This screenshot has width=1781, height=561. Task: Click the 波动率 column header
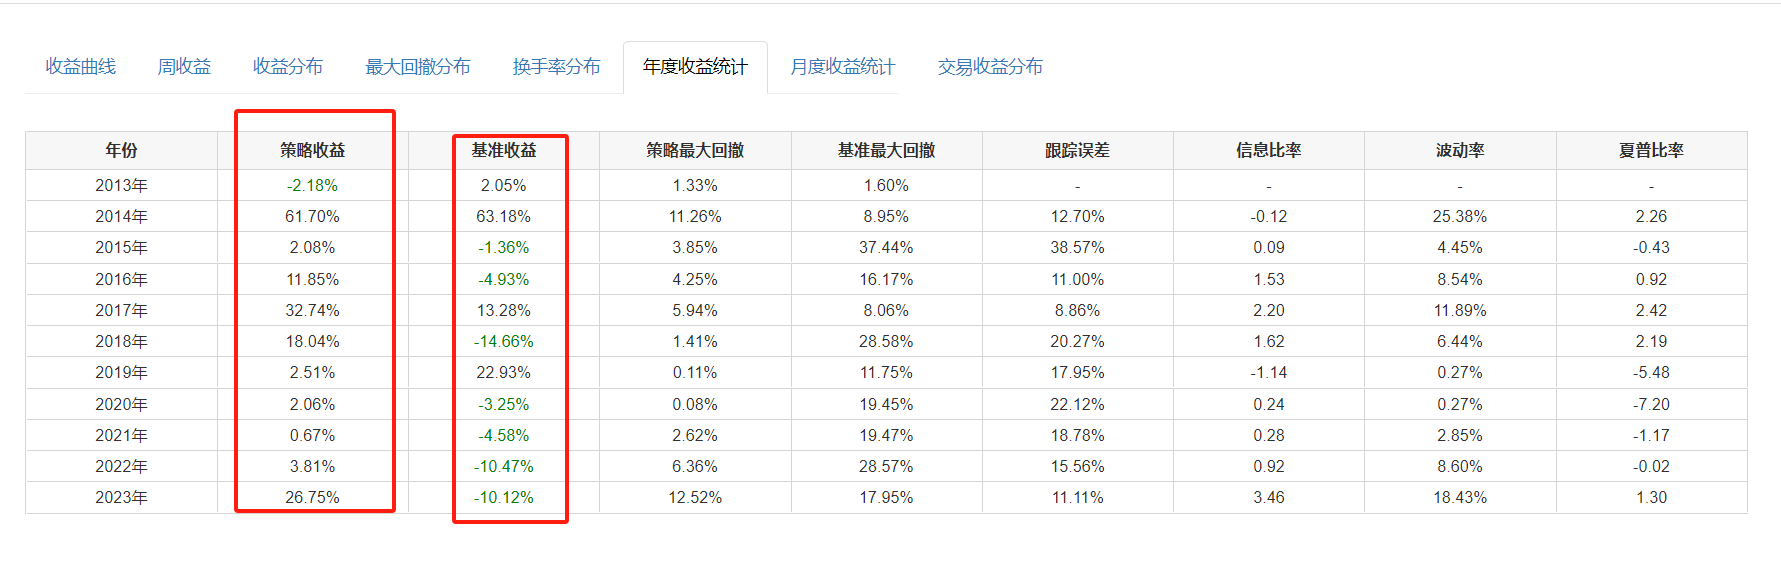(1460, 150)
